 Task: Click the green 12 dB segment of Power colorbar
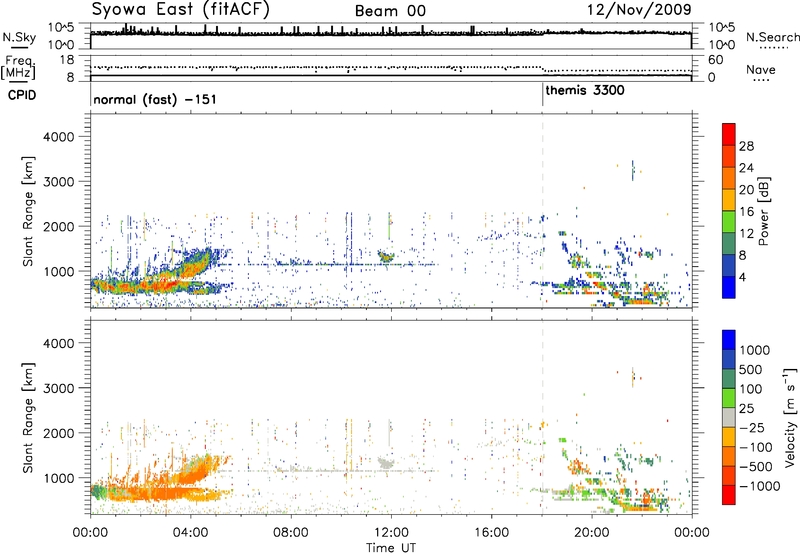(x=729, y=221)
